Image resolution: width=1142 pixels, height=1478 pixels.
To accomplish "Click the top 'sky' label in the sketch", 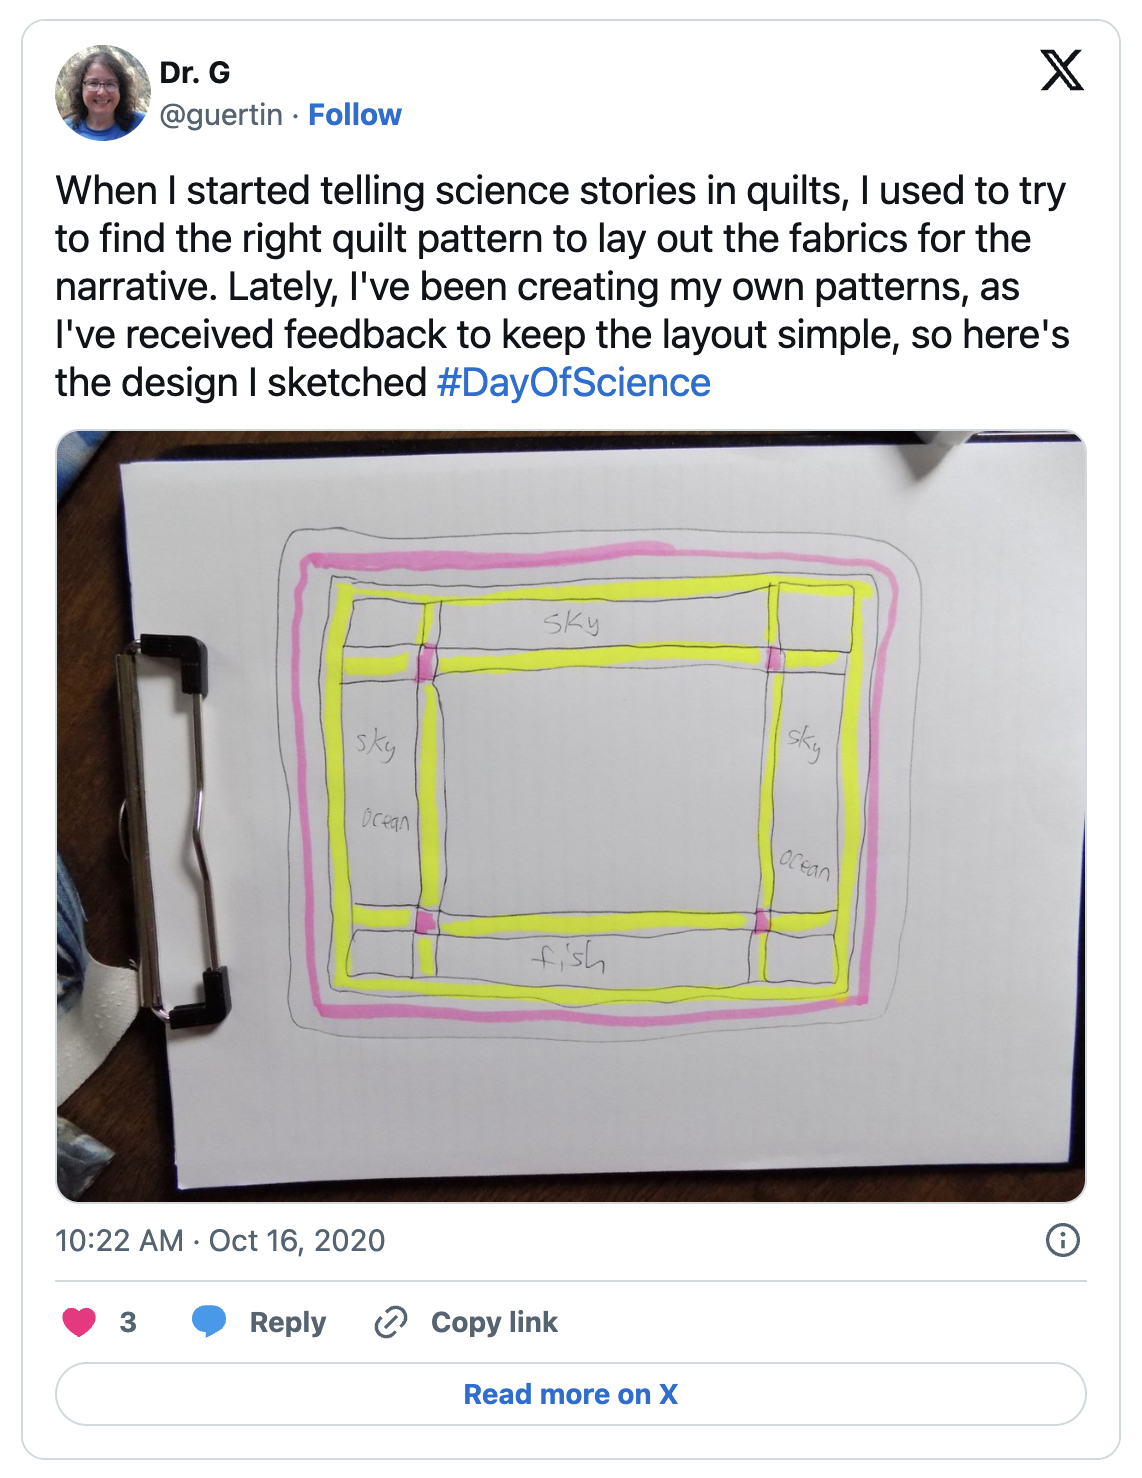I will point(572,623).
